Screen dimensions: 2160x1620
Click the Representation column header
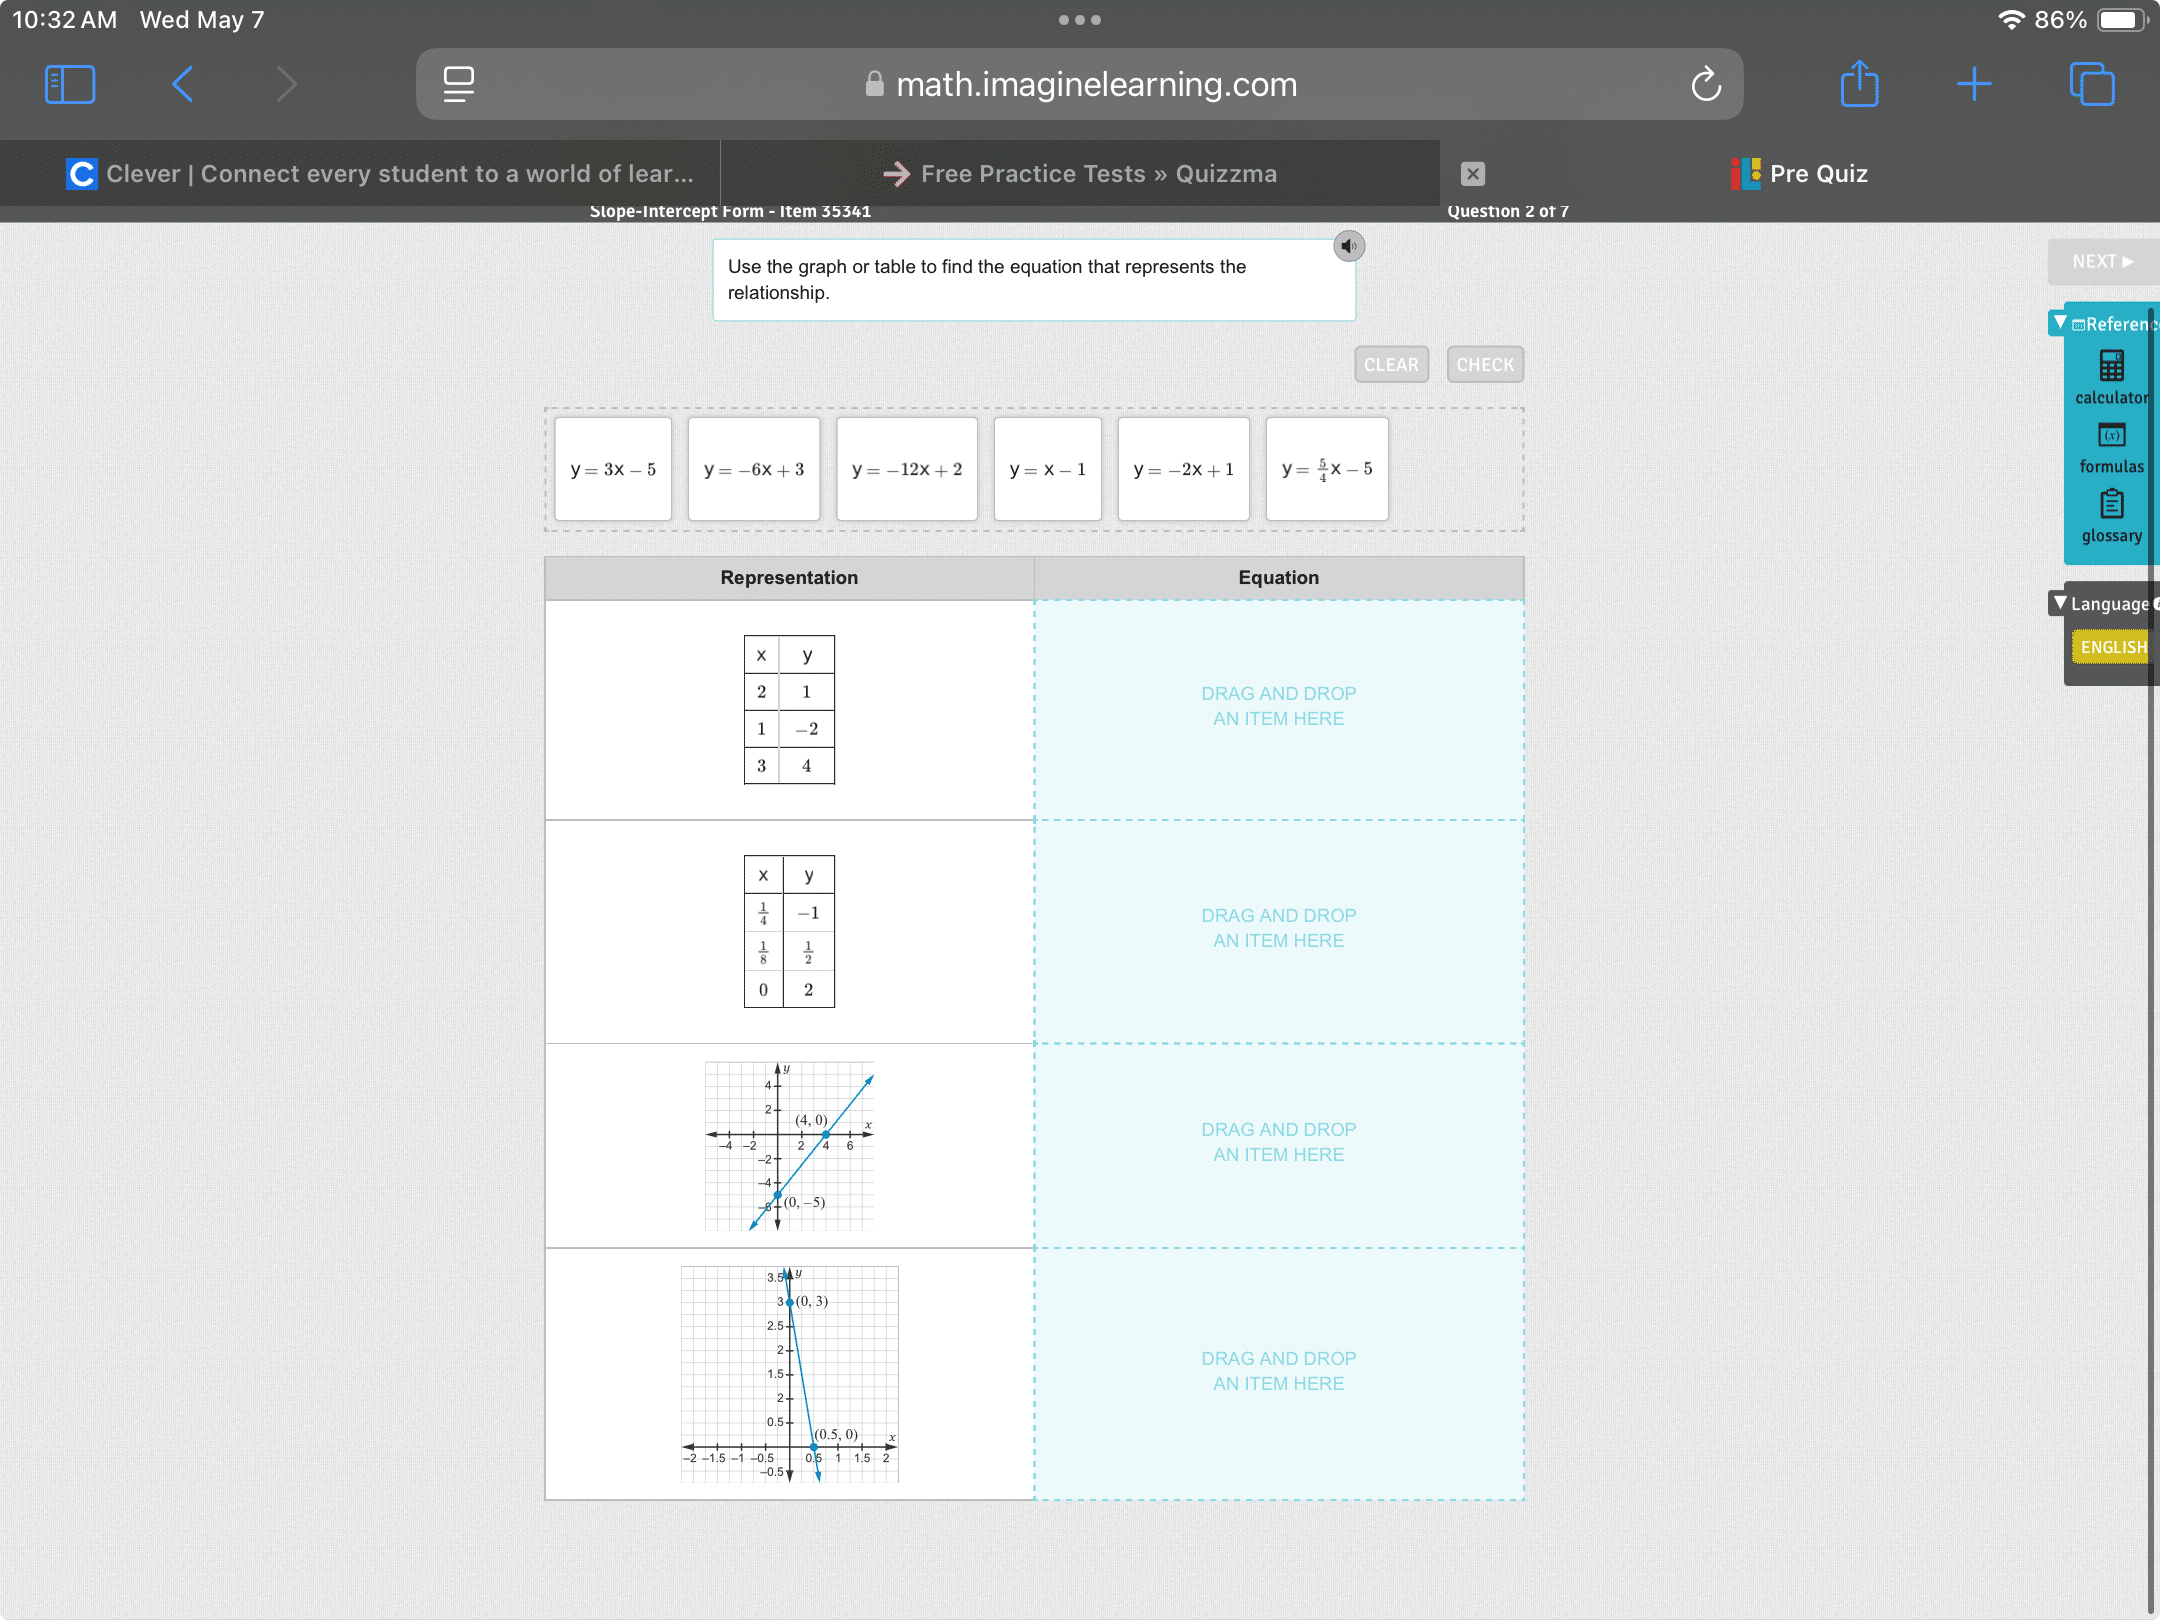[789, 578]
